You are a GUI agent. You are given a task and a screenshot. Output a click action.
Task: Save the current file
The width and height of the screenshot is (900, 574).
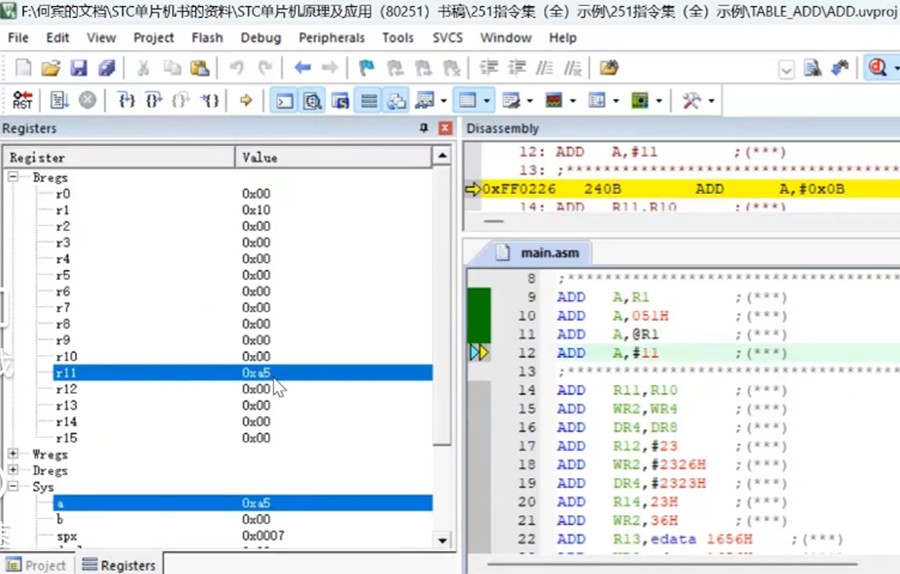click(x=79, y=68)
